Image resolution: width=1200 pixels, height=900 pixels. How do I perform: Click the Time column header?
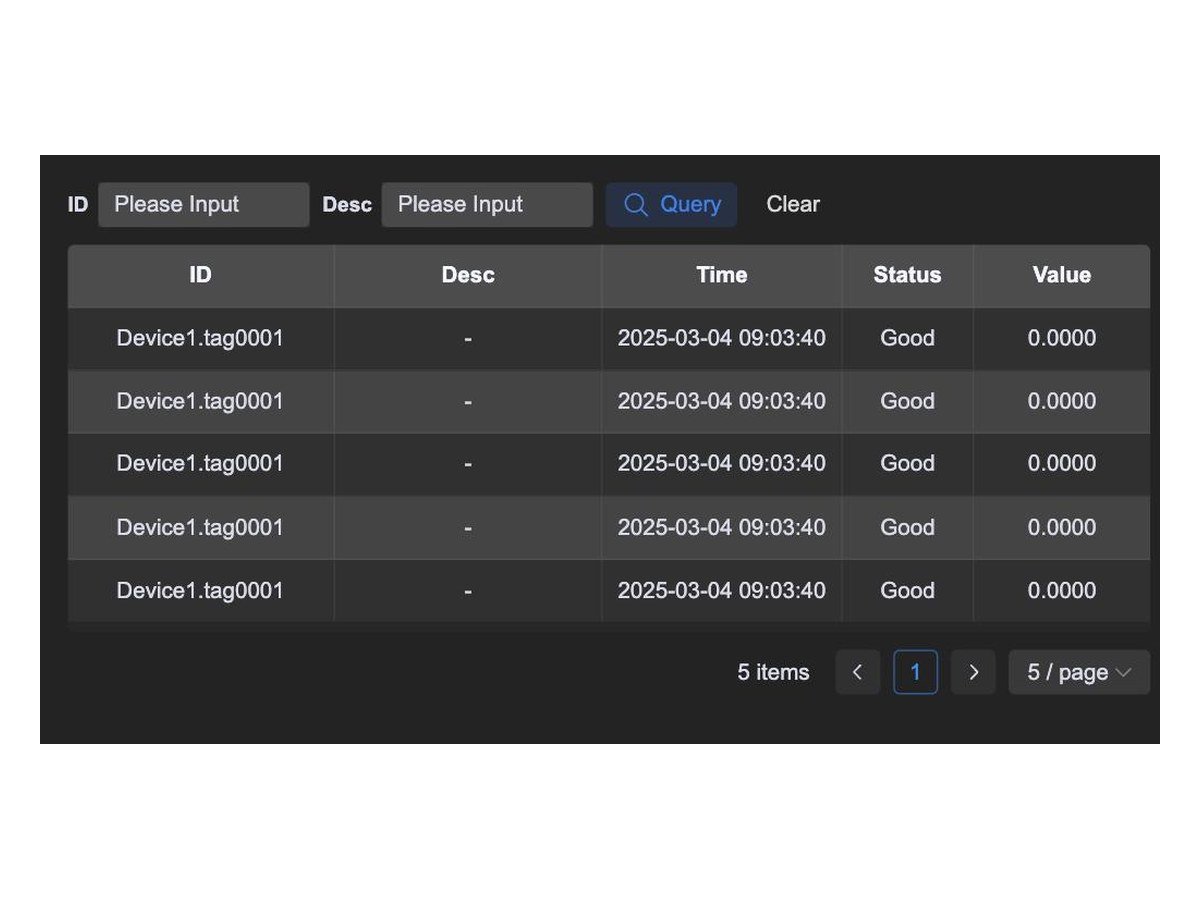[722, 275]
